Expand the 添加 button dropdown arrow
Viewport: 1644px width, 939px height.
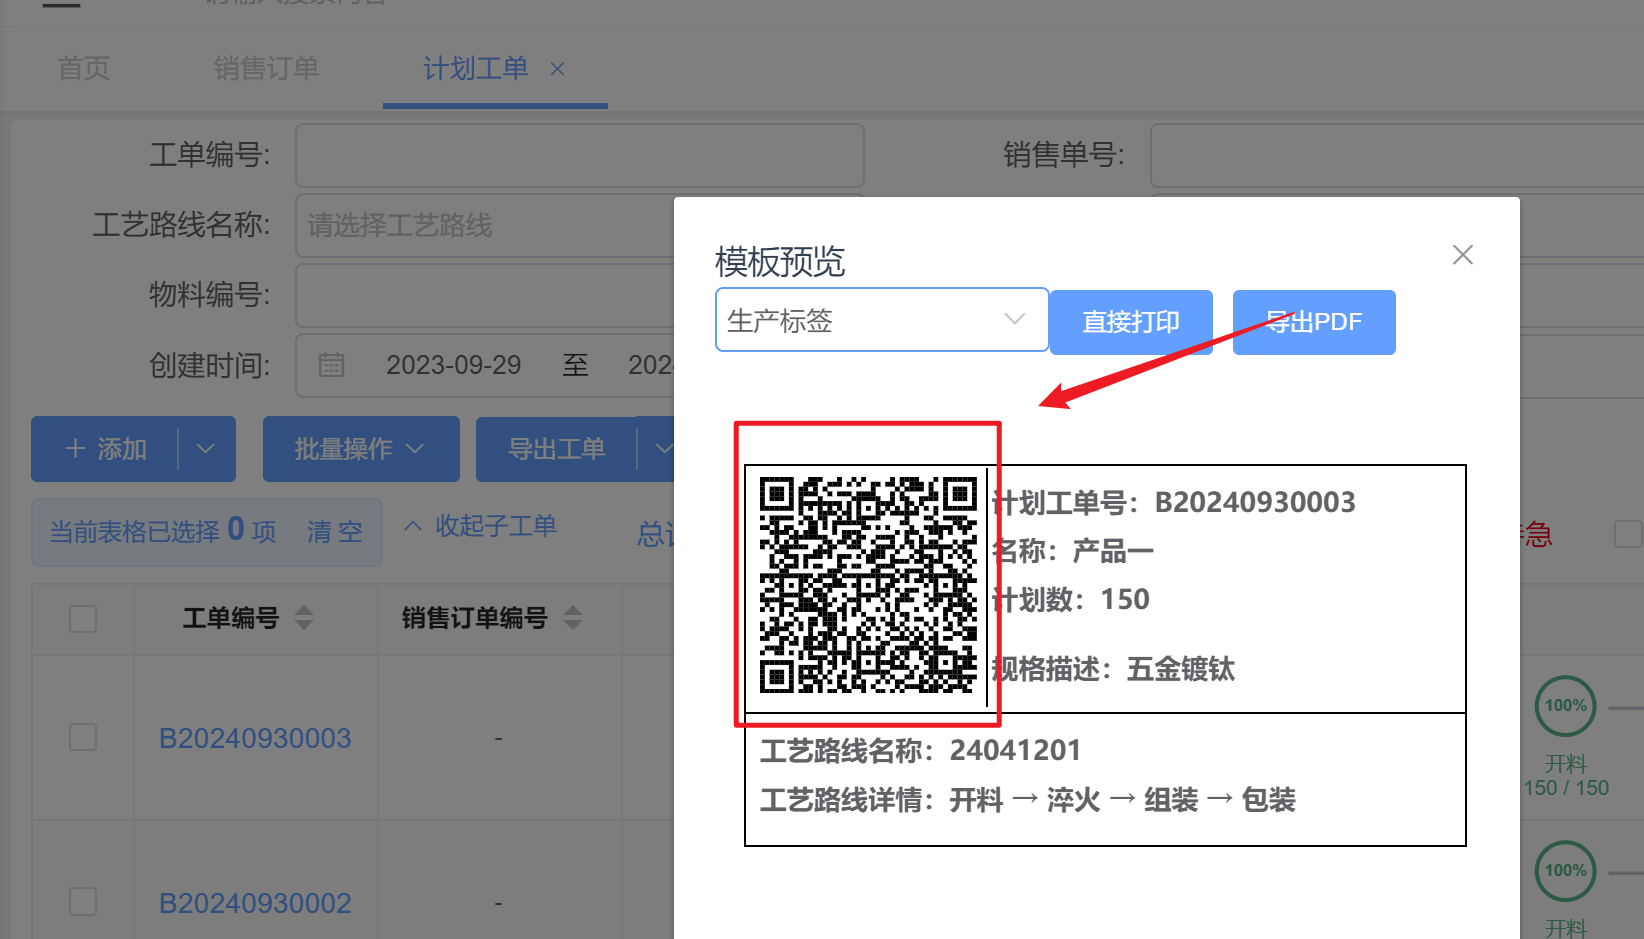pos(206,449)
